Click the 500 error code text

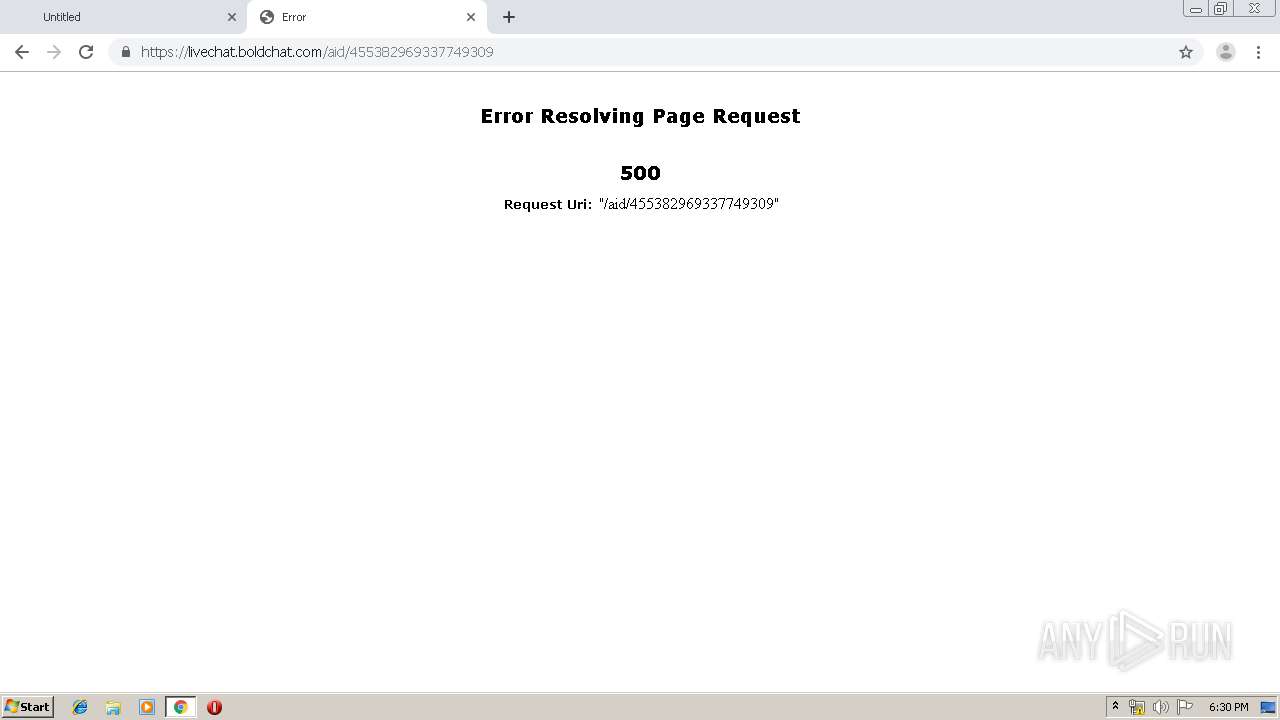[640, 173]
